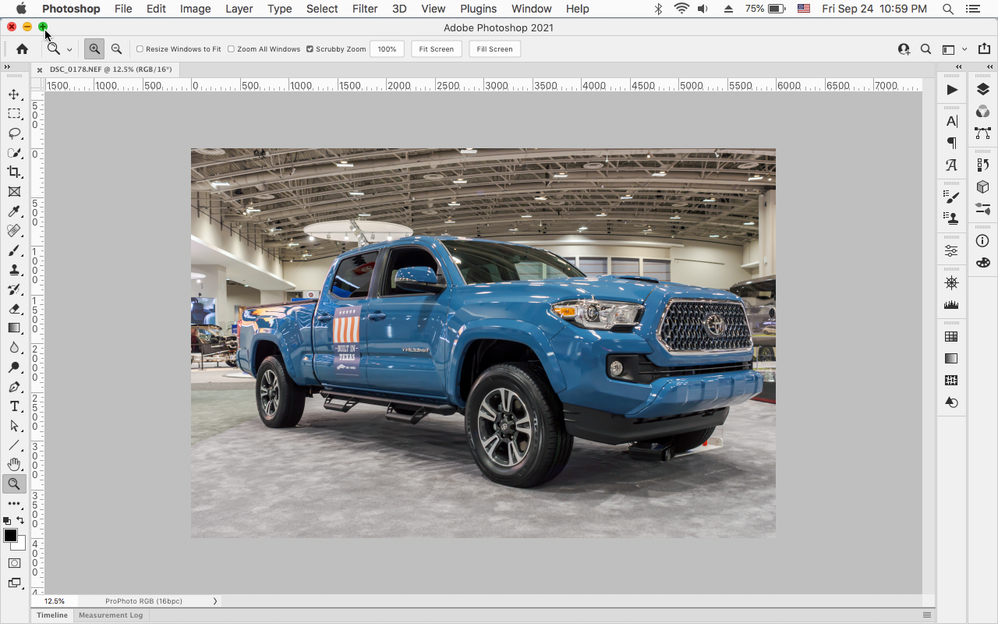Open the Glyphs panel
The width and height of the screenshot is (998, 624).
952,165
